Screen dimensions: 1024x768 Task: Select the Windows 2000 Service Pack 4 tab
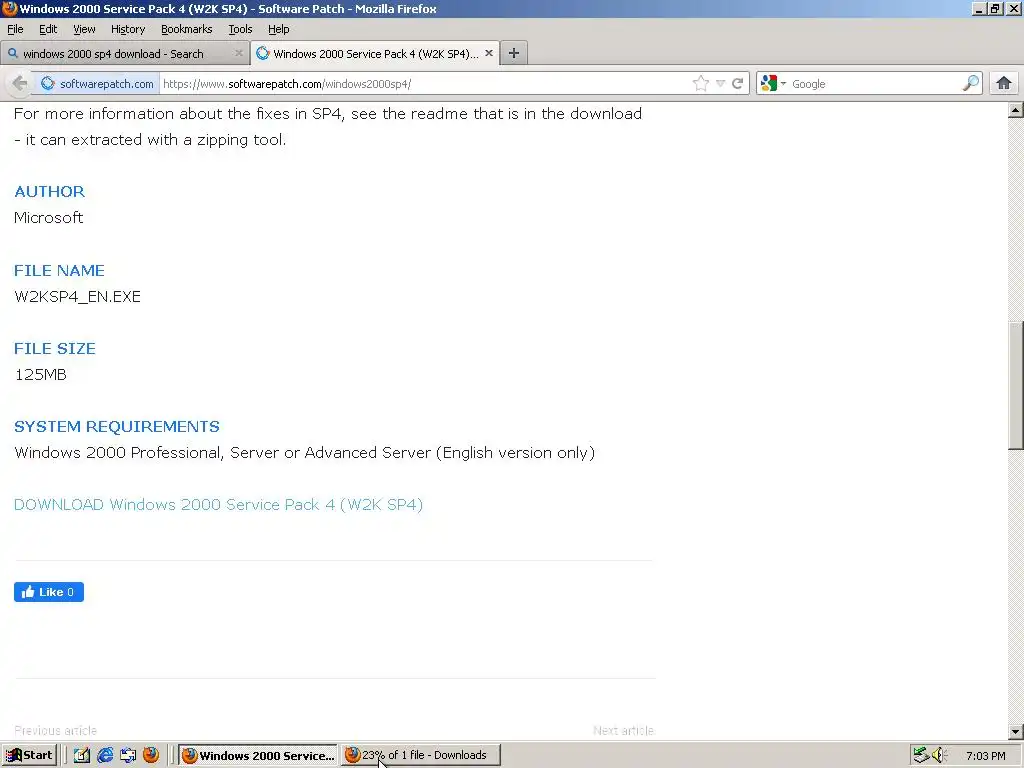click(375, 54)
